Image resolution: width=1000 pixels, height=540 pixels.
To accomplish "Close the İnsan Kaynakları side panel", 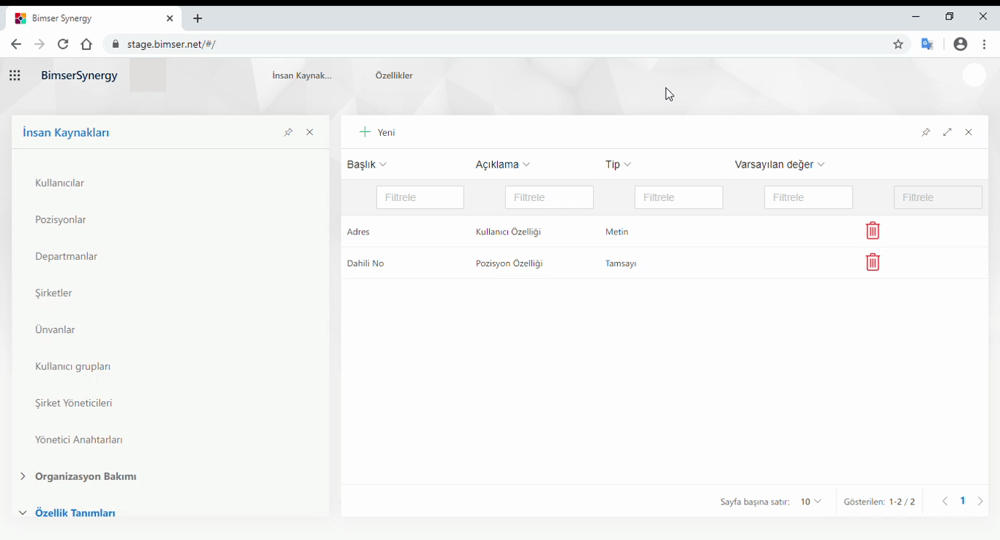I will tap(310, 132).
